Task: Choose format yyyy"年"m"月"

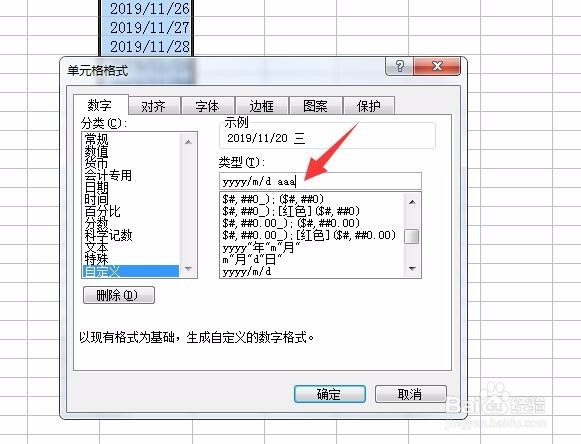Action: [313, 247]
